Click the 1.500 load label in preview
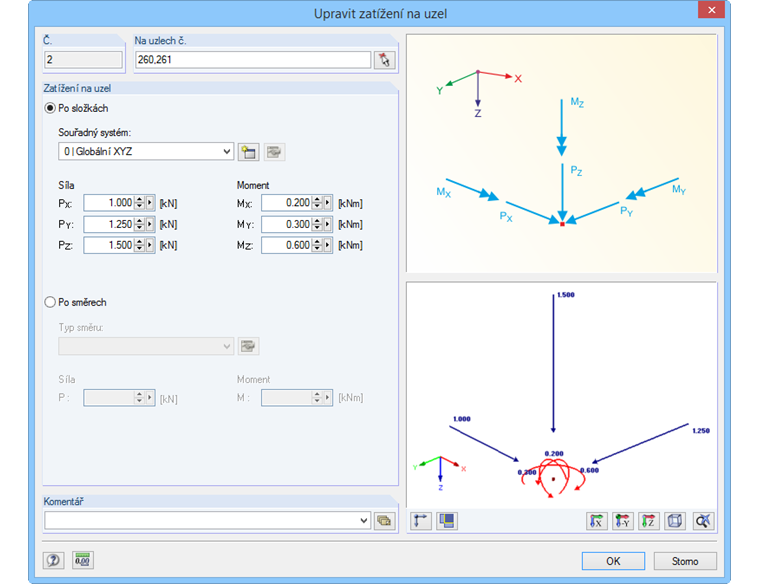This screenshot has width=760, height=584. [566, 295]
